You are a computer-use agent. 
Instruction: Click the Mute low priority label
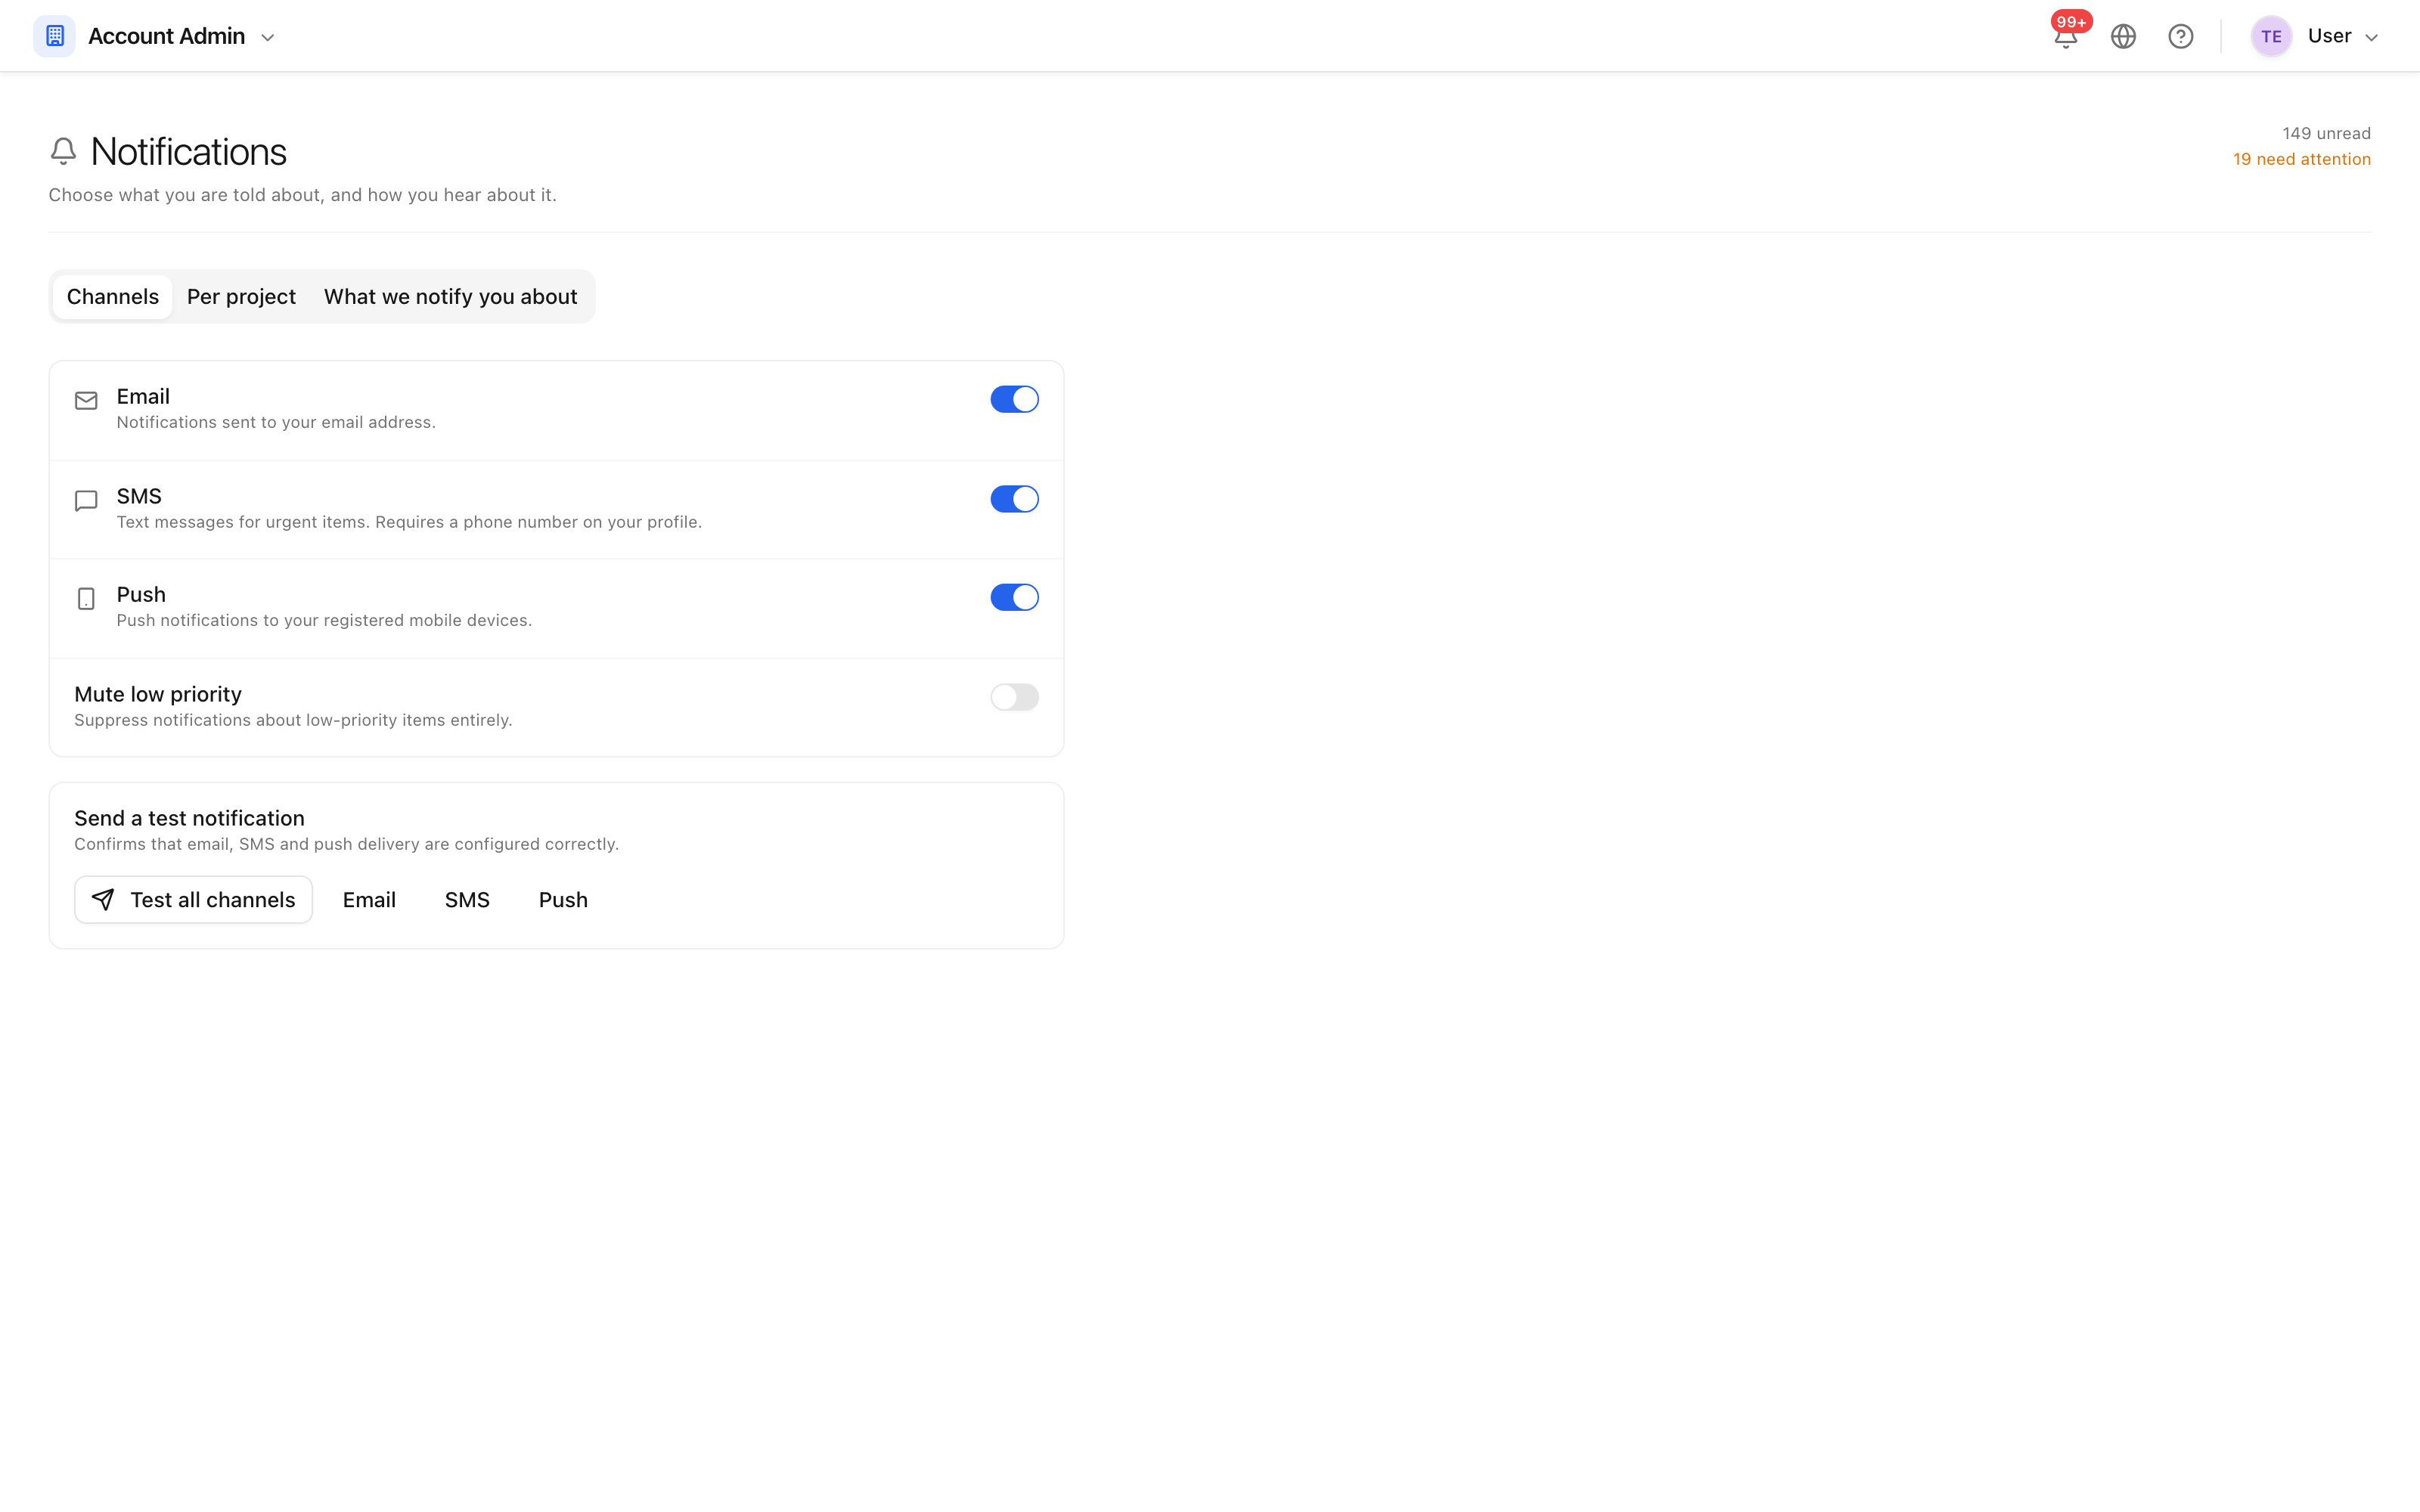click(x=158, y=694)
